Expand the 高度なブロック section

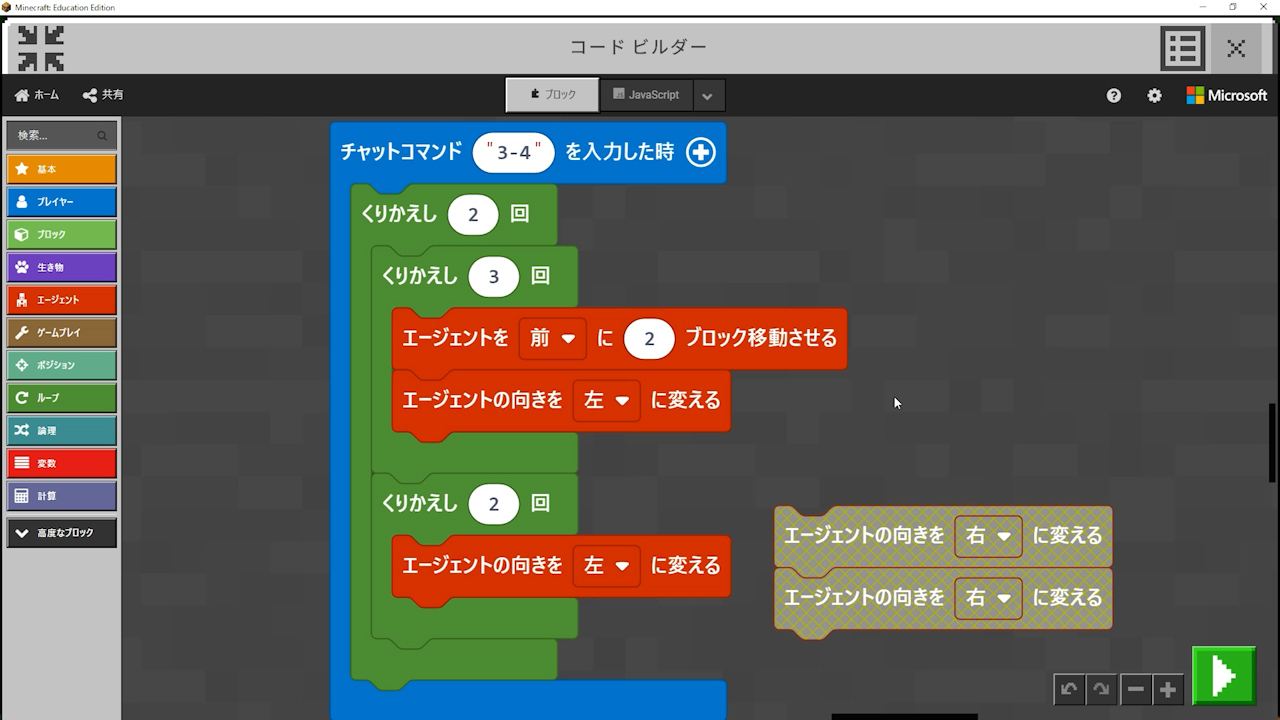(61, 533)
